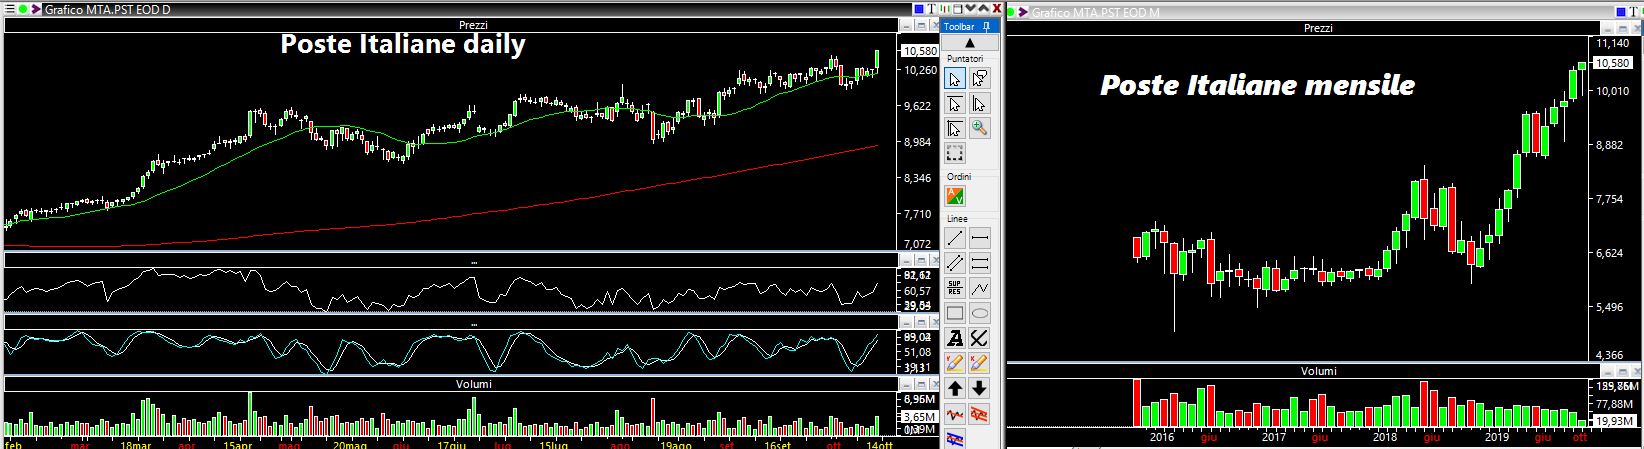Select the zigzag polyline tool
The width and height of the screenshot is (1644, 449).
pyautogui.click(x=980, y=288)
